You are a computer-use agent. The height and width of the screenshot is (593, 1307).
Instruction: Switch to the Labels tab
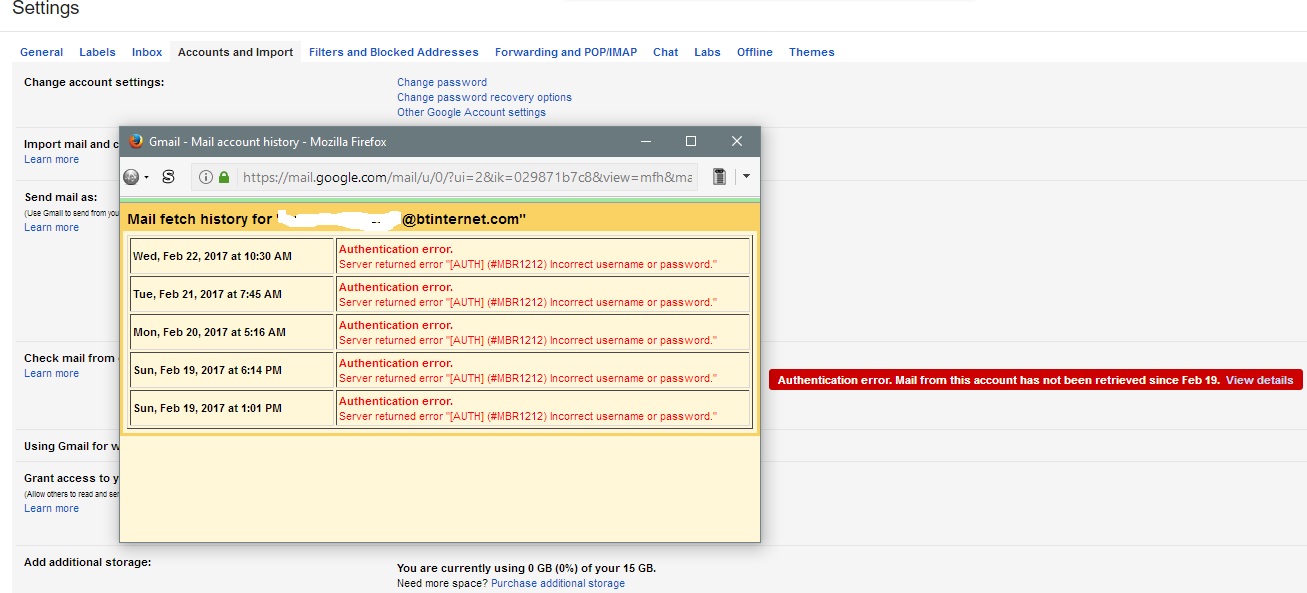pyautogui.click(x=97, y=52)
